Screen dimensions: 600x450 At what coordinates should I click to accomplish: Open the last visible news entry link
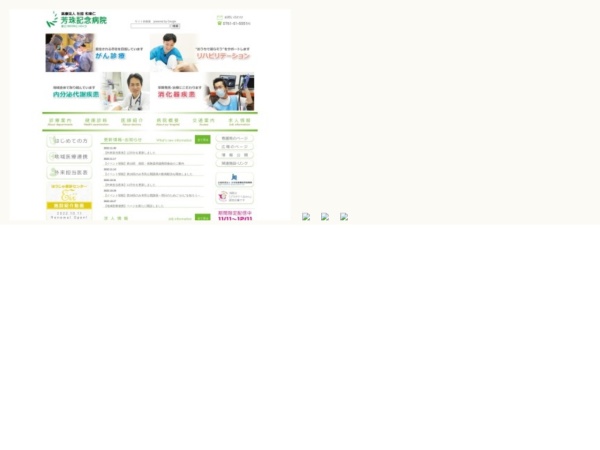134,206
